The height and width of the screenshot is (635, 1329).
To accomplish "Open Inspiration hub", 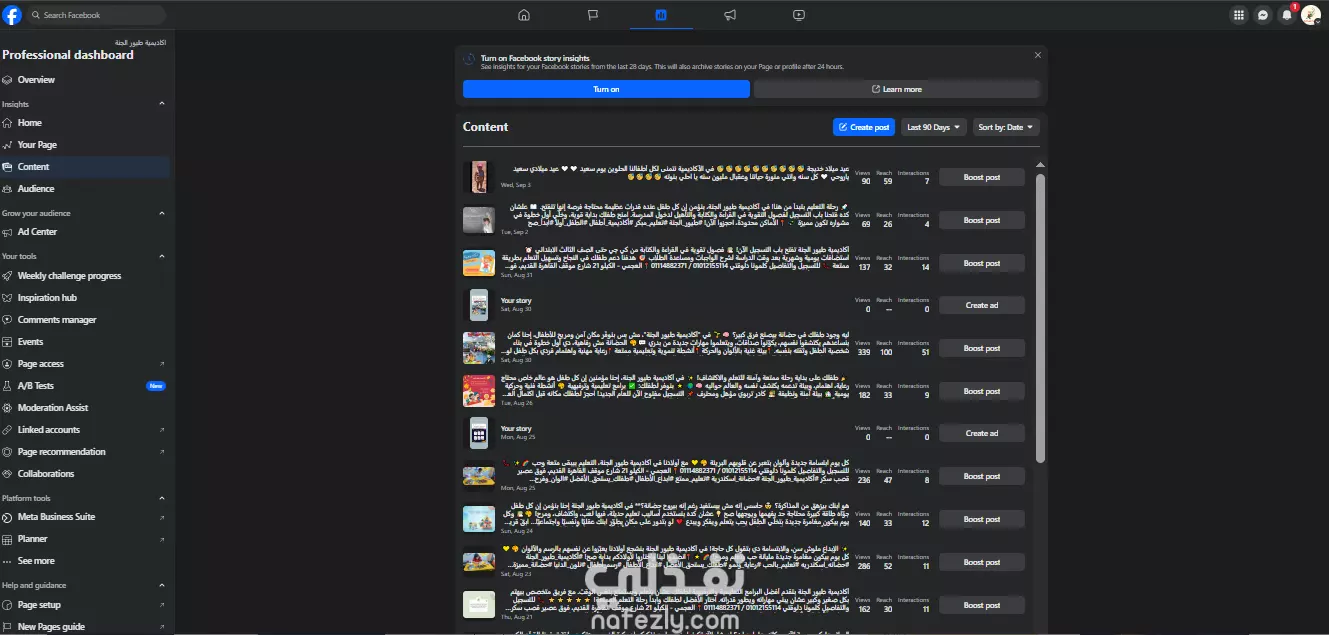I will pos(85,298).
